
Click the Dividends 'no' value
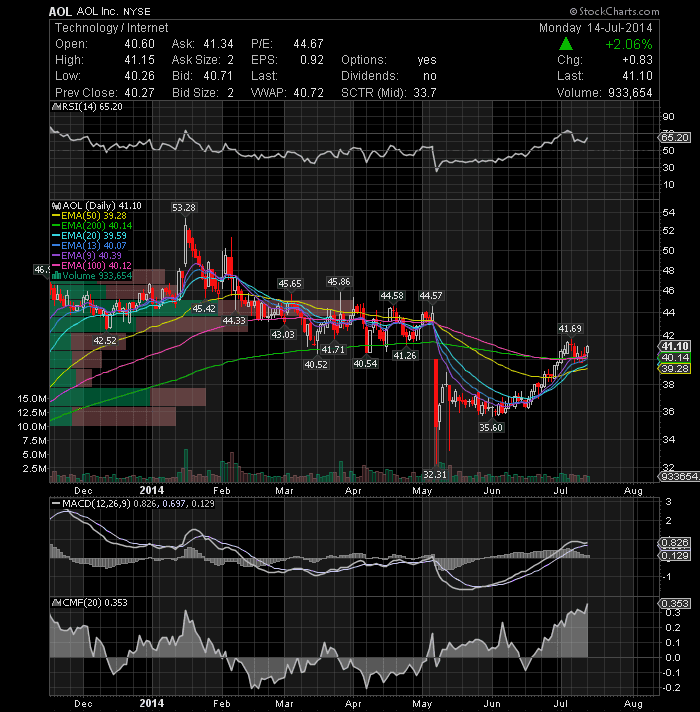click(x=429, y=76)
